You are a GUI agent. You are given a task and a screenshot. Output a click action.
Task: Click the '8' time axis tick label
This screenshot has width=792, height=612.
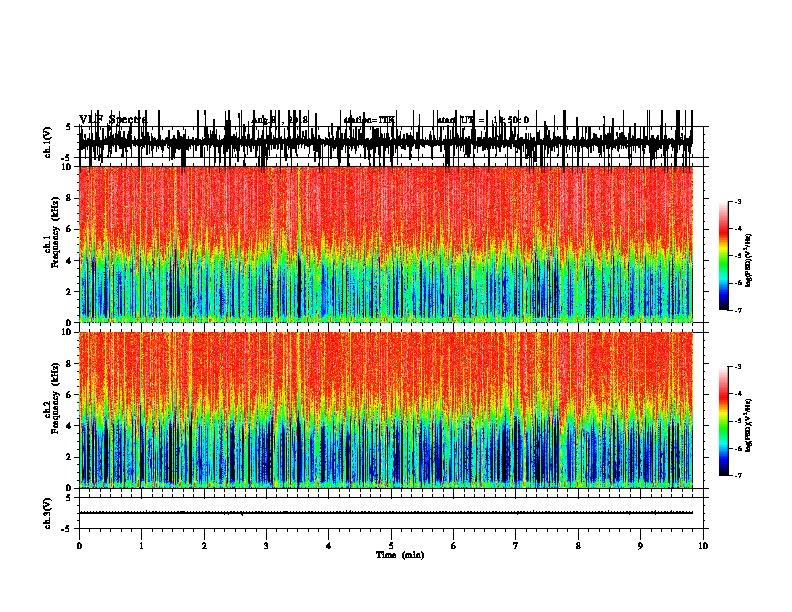(578, 546)
